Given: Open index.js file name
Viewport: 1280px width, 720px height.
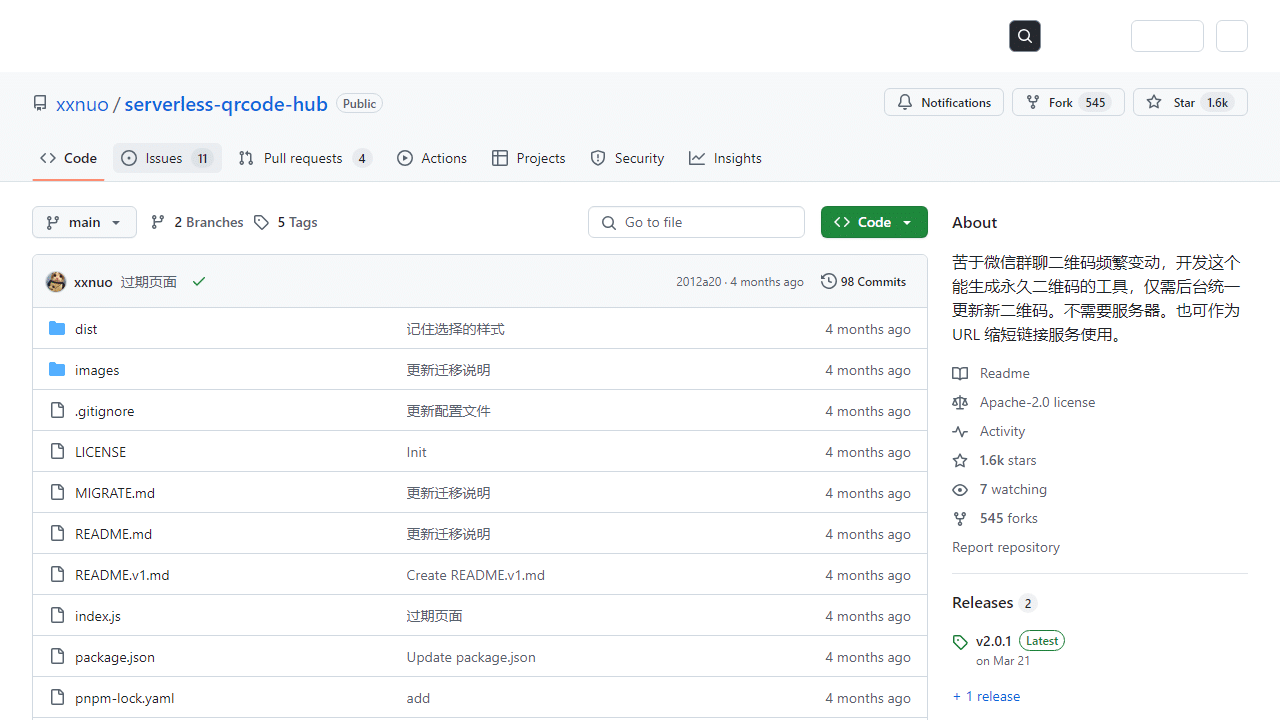Looking at the screenshot, I should (x=98, y=616).
